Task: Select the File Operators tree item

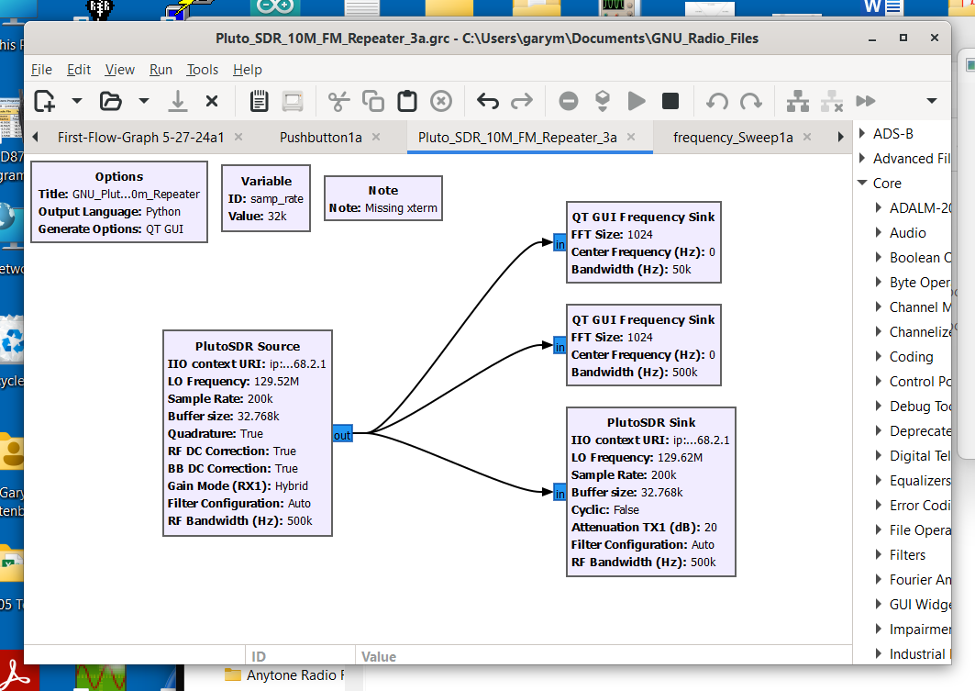Action: 920,530
